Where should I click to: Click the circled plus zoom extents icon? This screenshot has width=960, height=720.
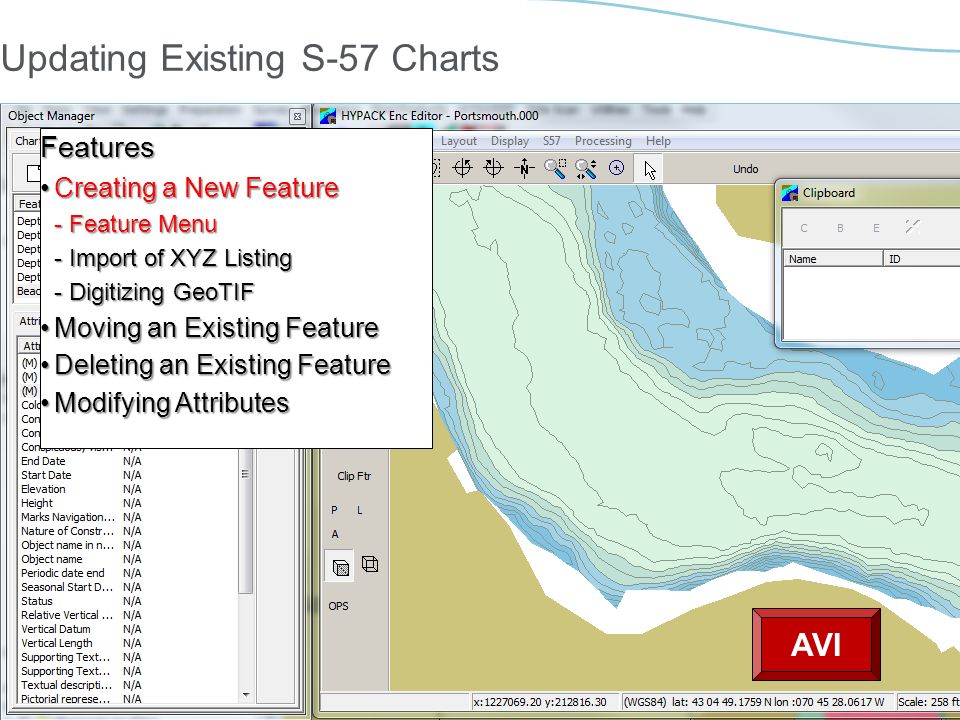[x=617, y=168]
